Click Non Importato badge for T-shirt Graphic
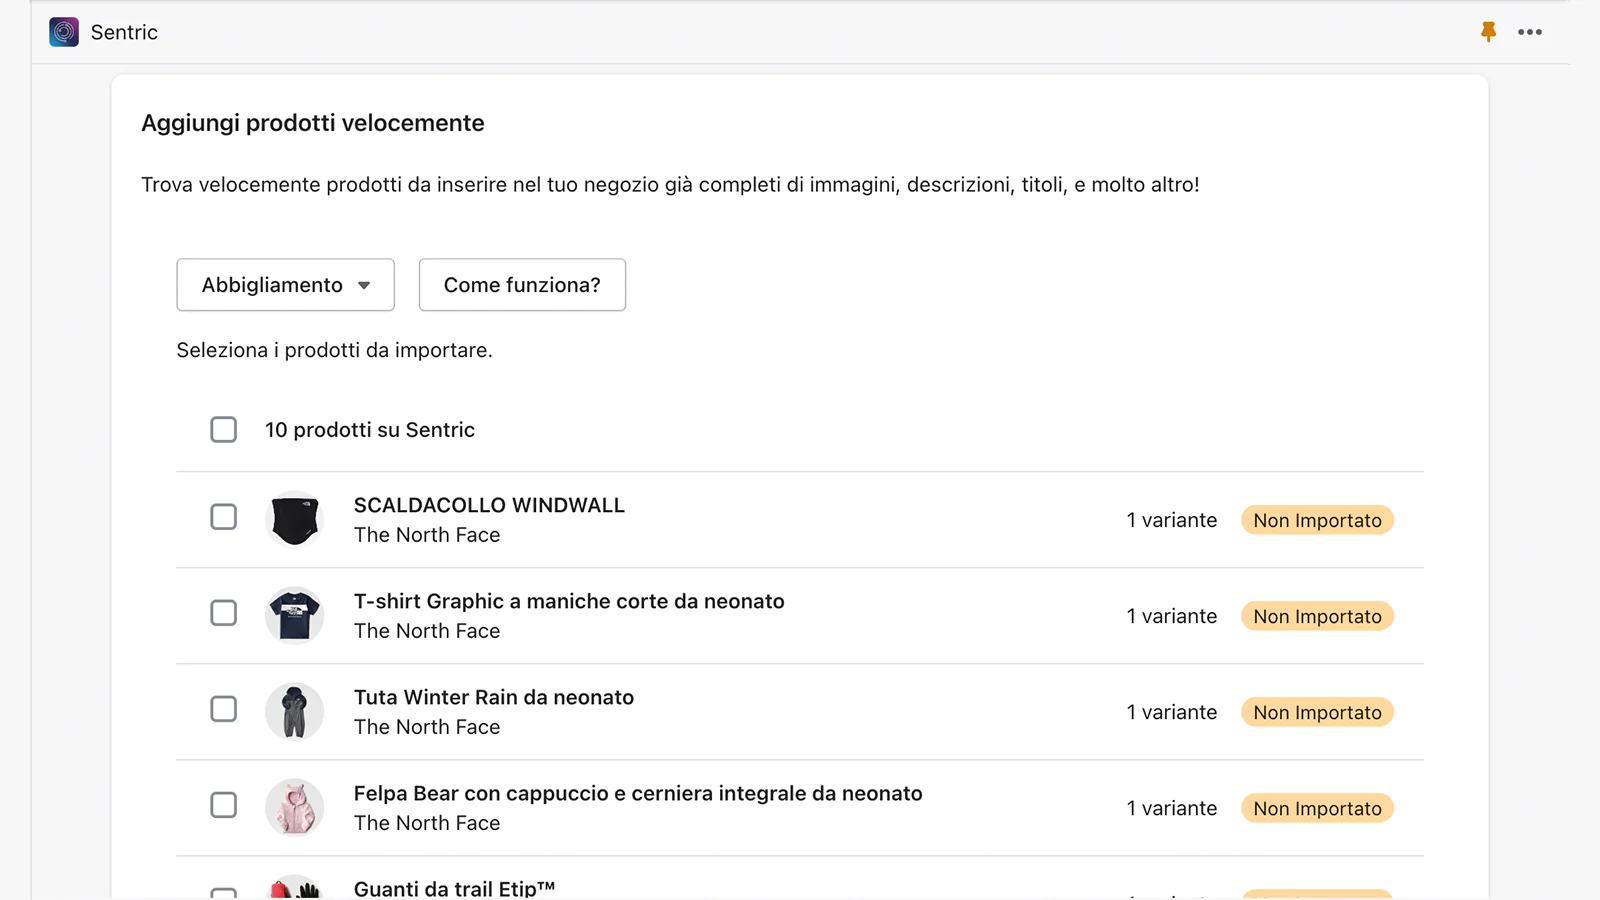The image size is (1600, 900). [1317, 616]
